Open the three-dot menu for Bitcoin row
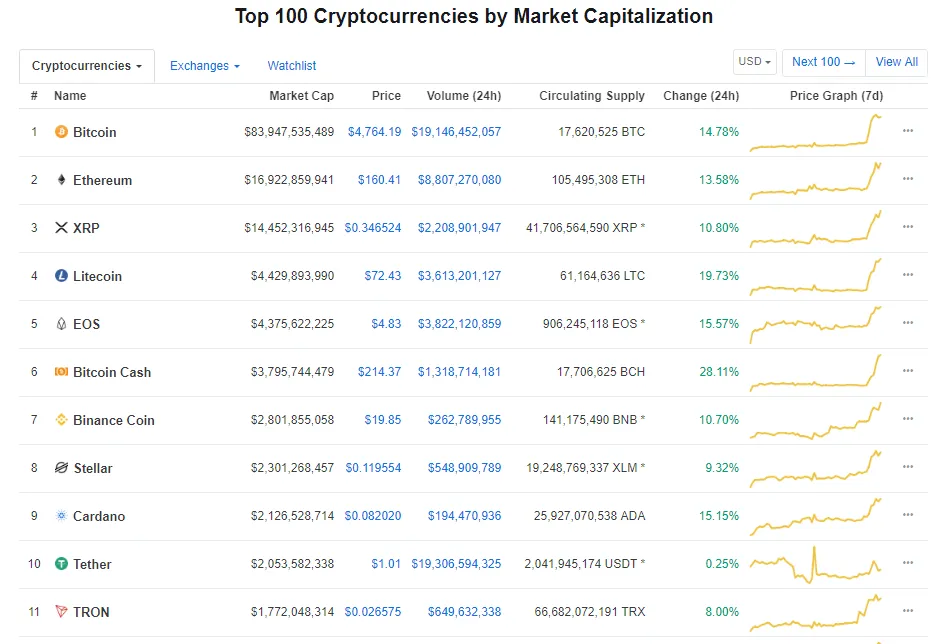This screenshot has height=644, width=951. tap(907, 131)
